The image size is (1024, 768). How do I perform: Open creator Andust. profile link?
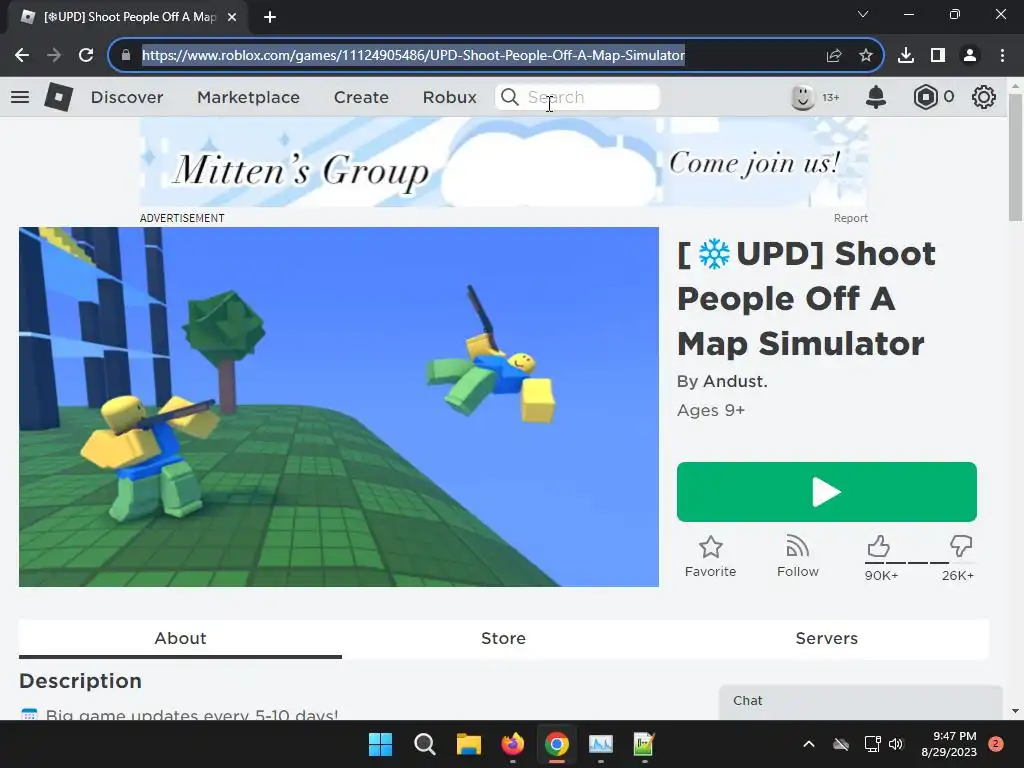point(735,381)
